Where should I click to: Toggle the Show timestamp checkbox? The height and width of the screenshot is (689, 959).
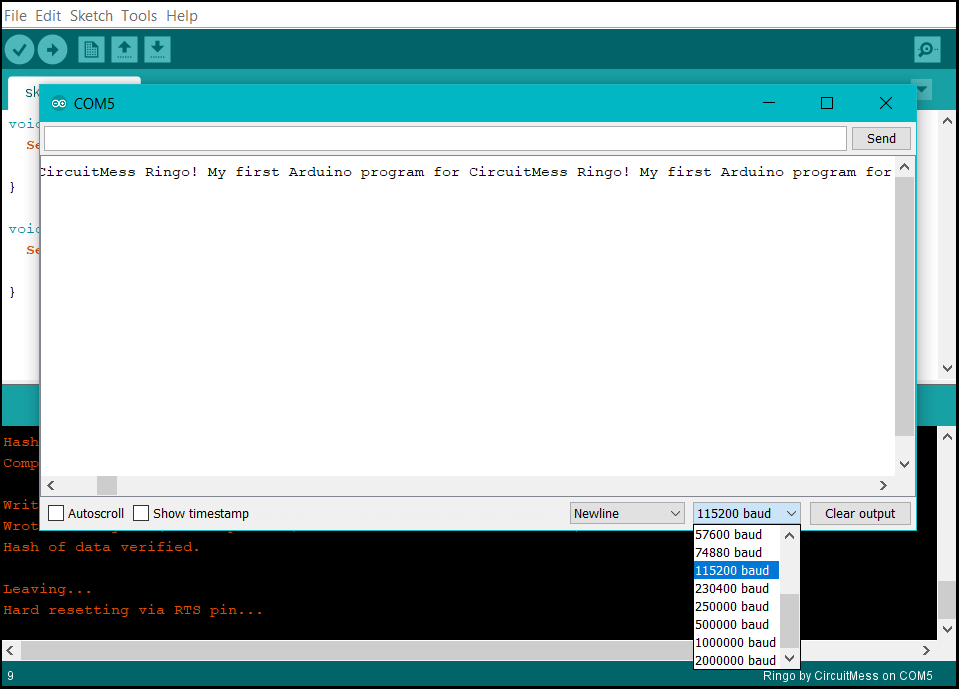point(141,513)
